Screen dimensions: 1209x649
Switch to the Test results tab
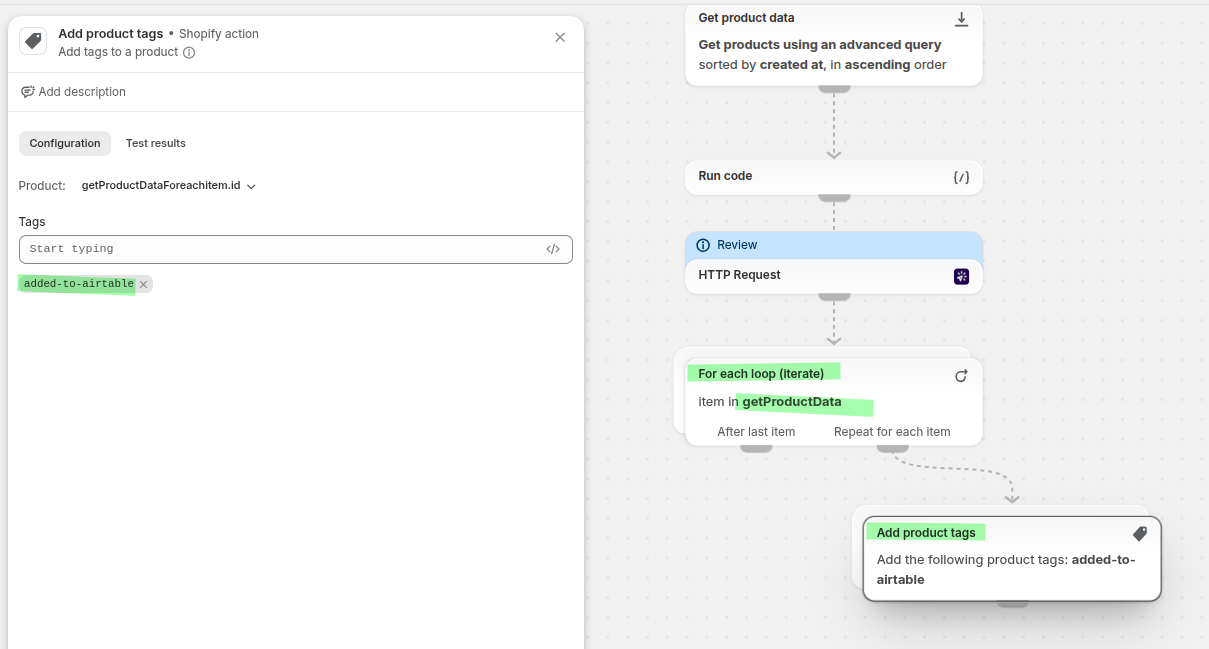click(155, 143)
